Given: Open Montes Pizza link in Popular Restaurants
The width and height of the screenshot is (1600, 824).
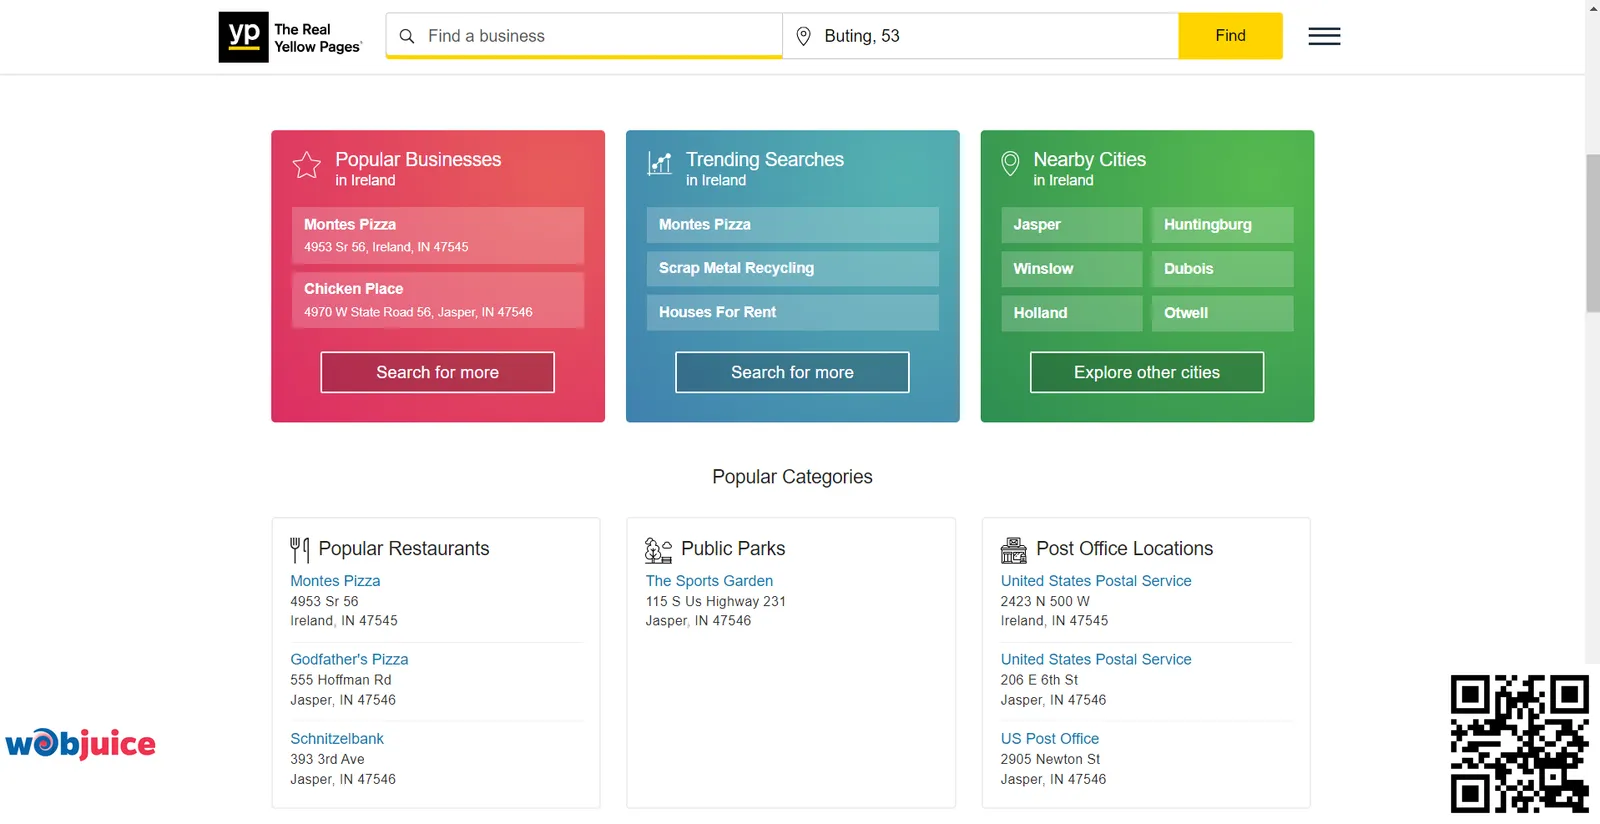Looking at the screenshot, I should (335, 581).
